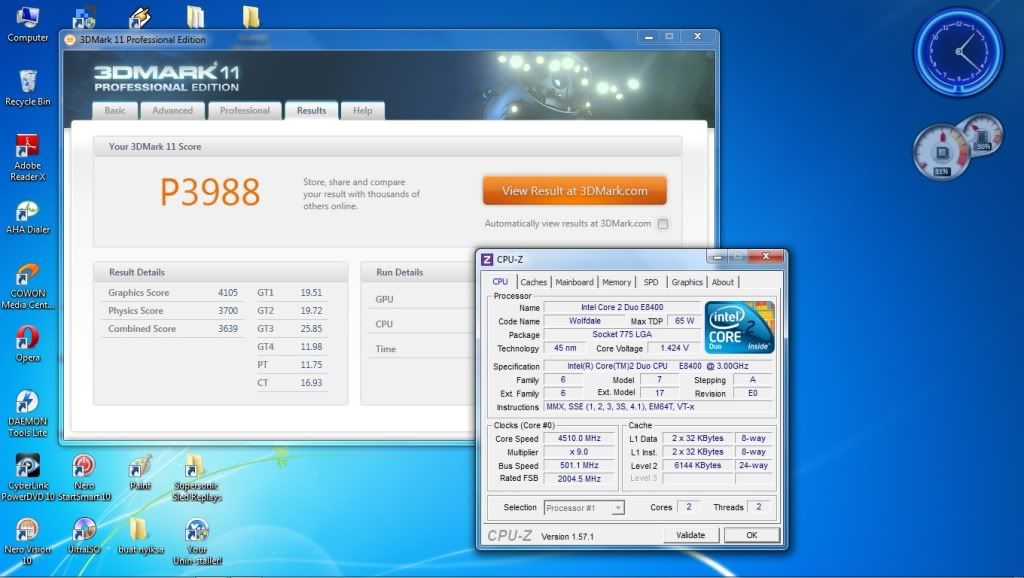
Task: Click the Max TDP value 65 W
Action: pyautogui.click(x=684, y=321)
